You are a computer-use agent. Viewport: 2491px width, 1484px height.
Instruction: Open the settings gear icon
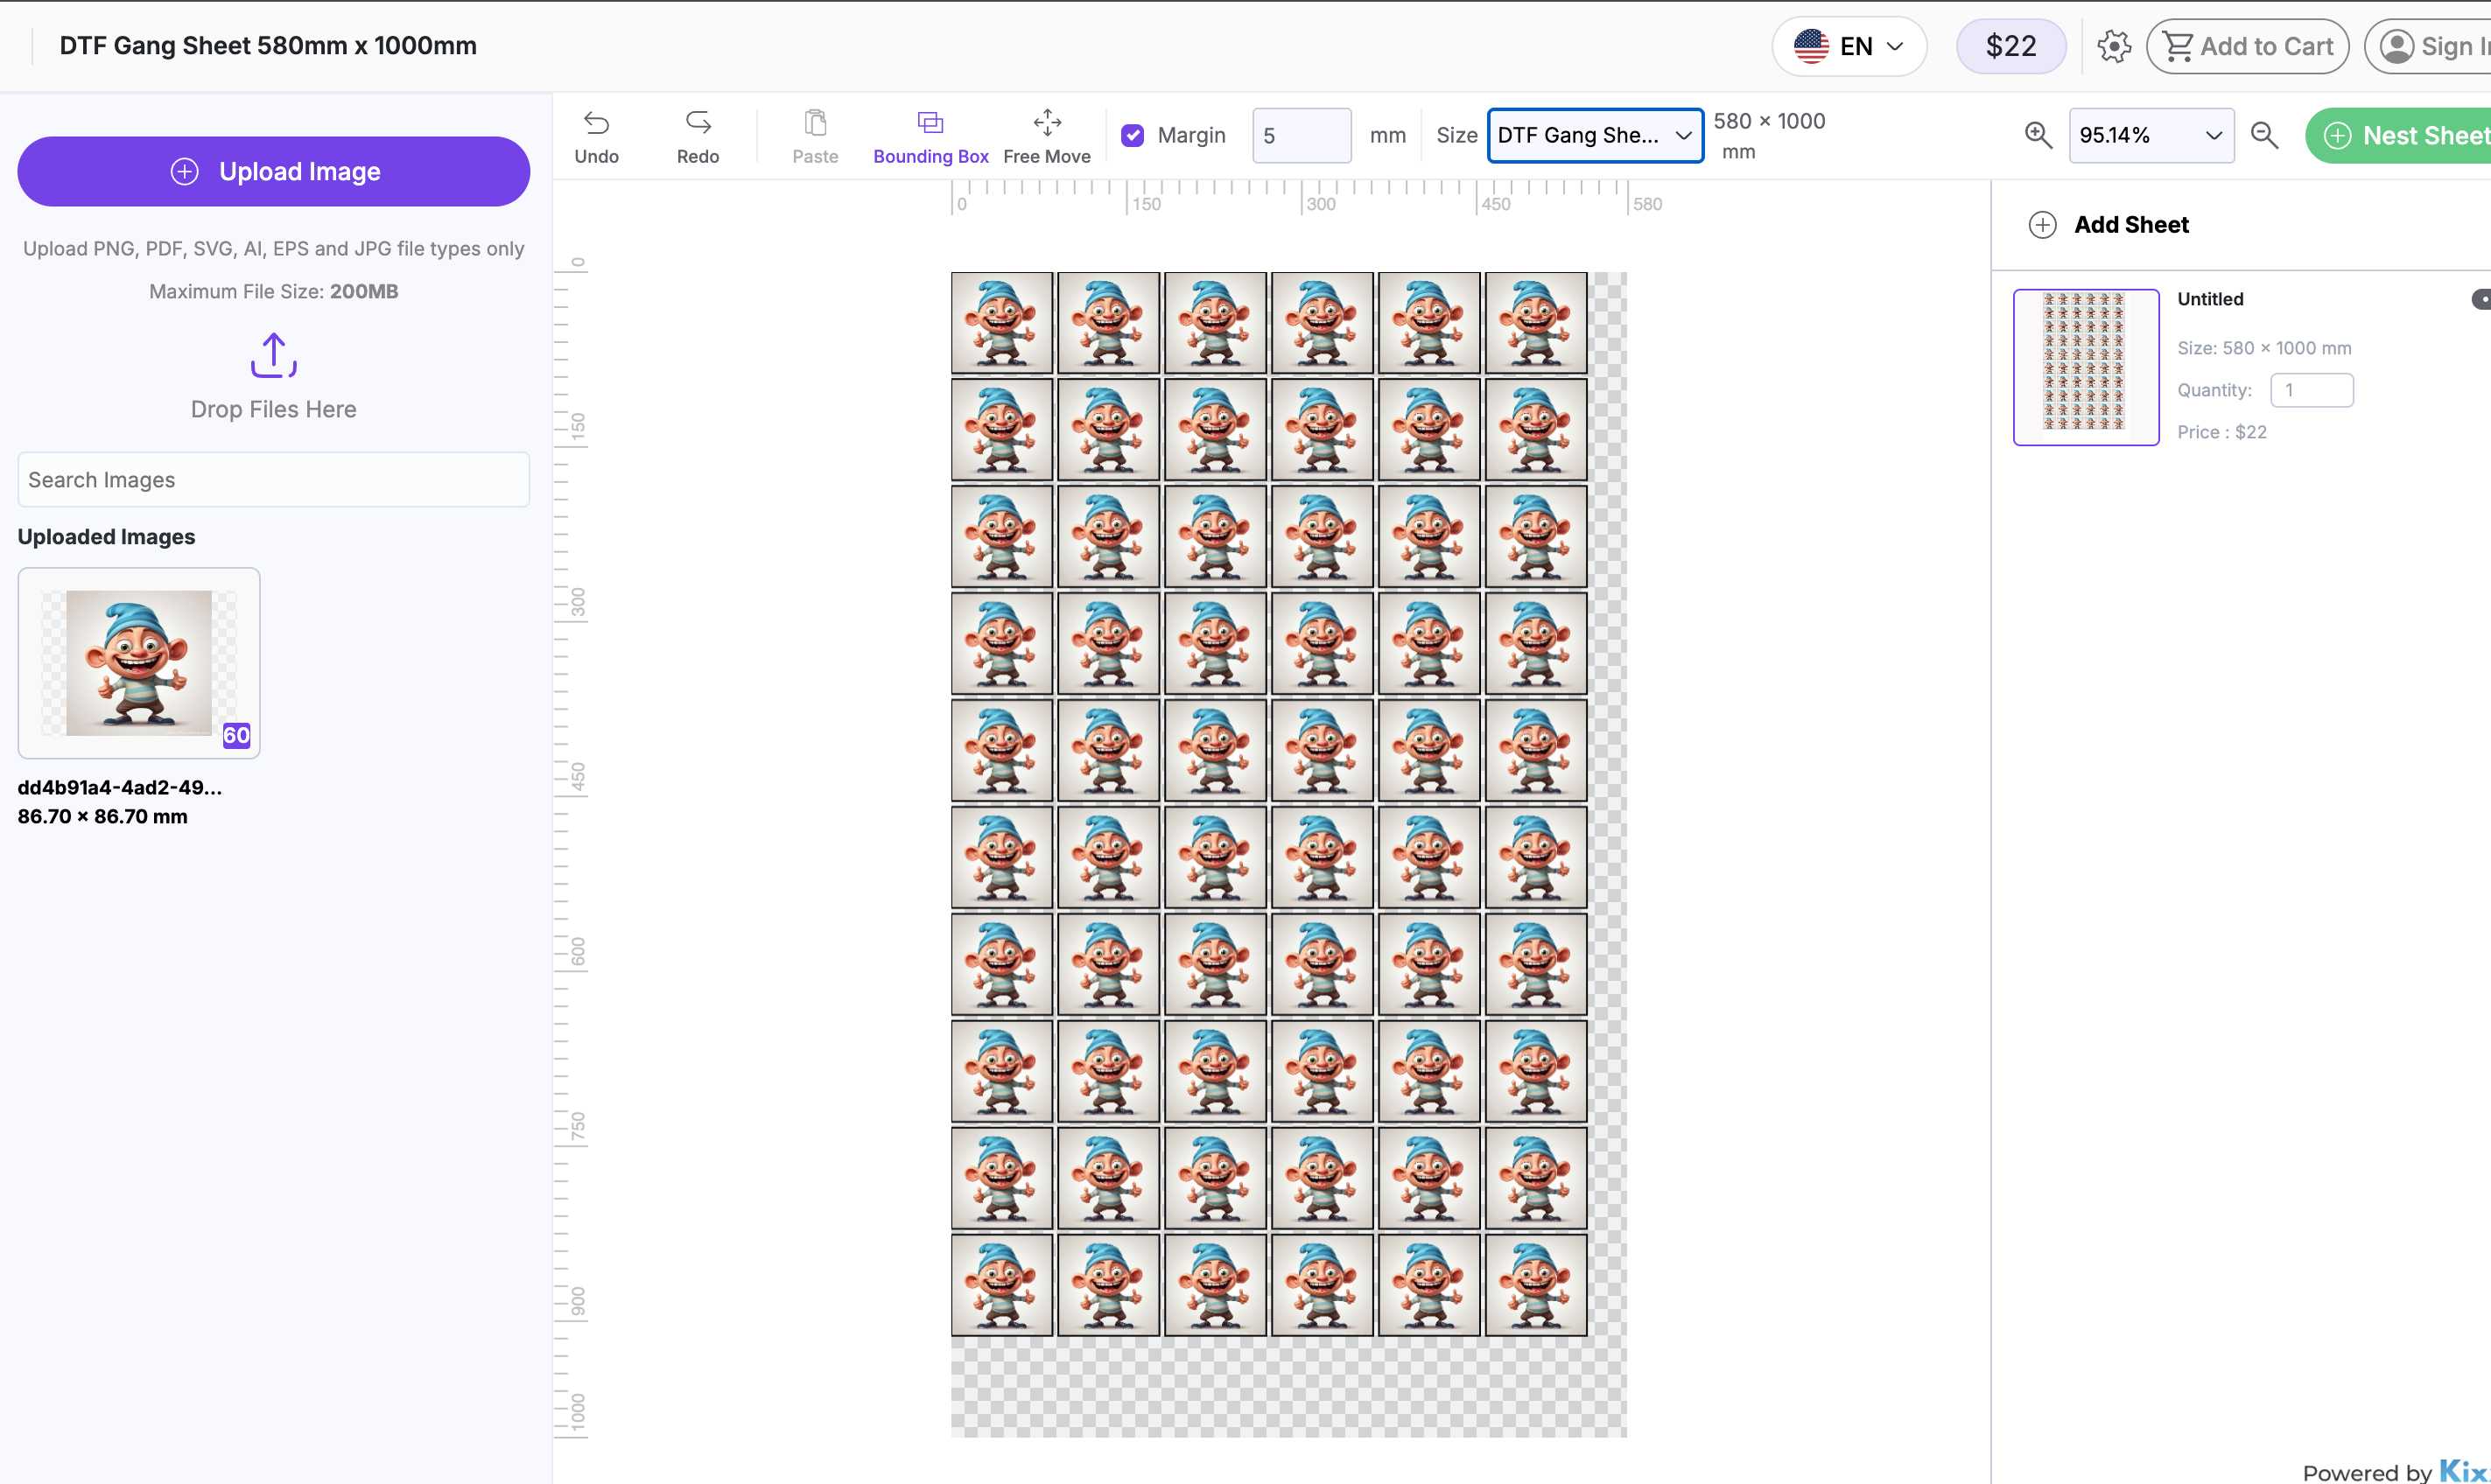tap(2114, 46)
